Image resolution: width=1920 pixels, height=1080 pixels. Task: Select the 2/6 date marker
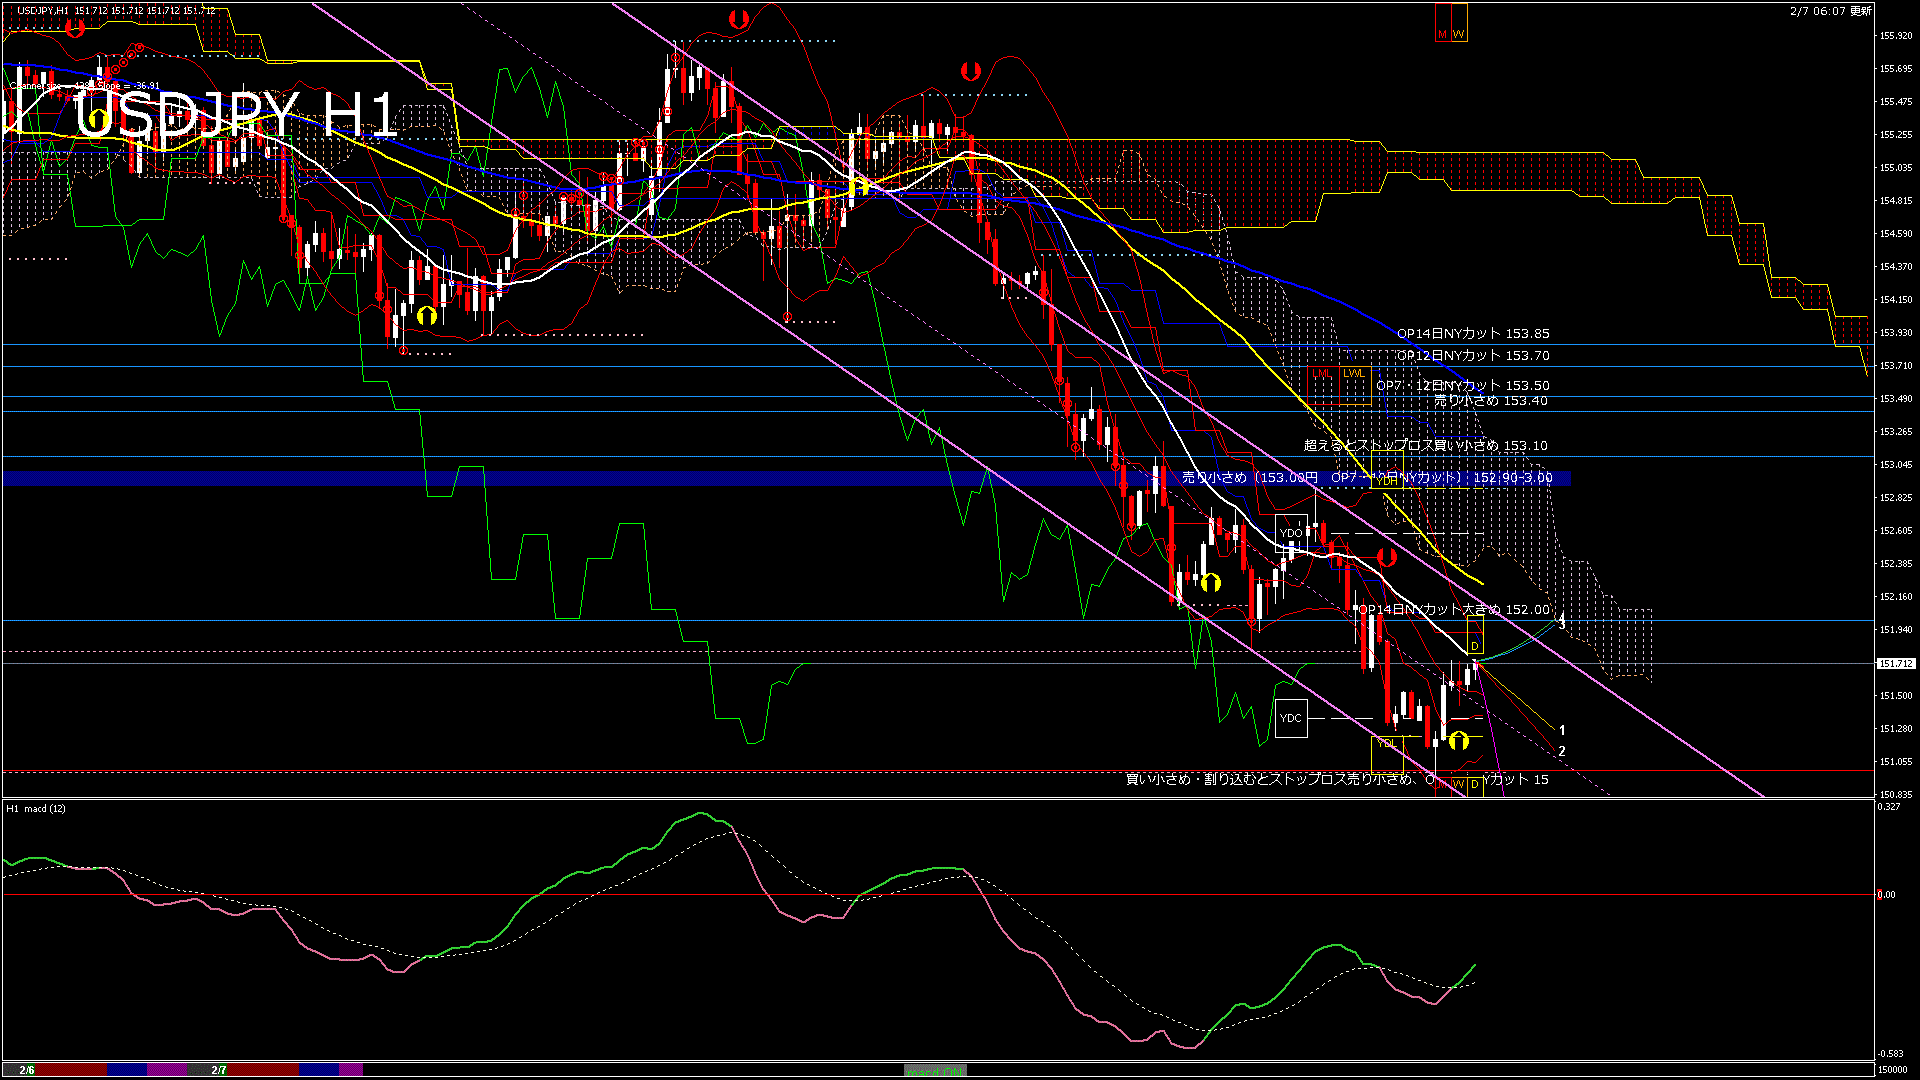click(27, 1070)
